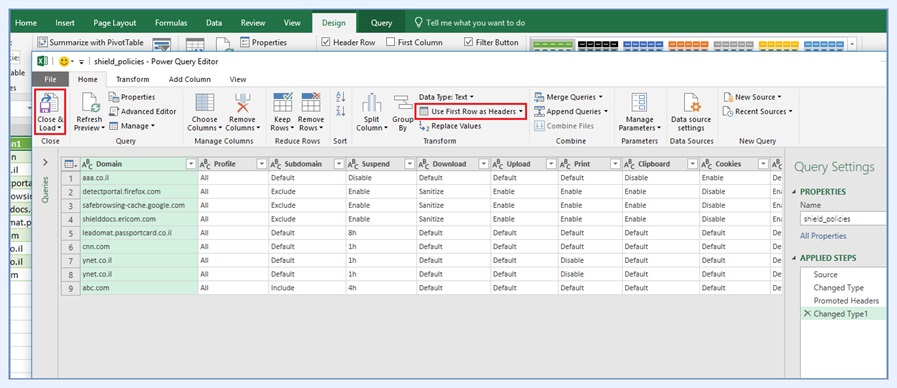897x388 pixels.
Task: Open the Subdomain column filter dropdown
Action: click(338, 164)
